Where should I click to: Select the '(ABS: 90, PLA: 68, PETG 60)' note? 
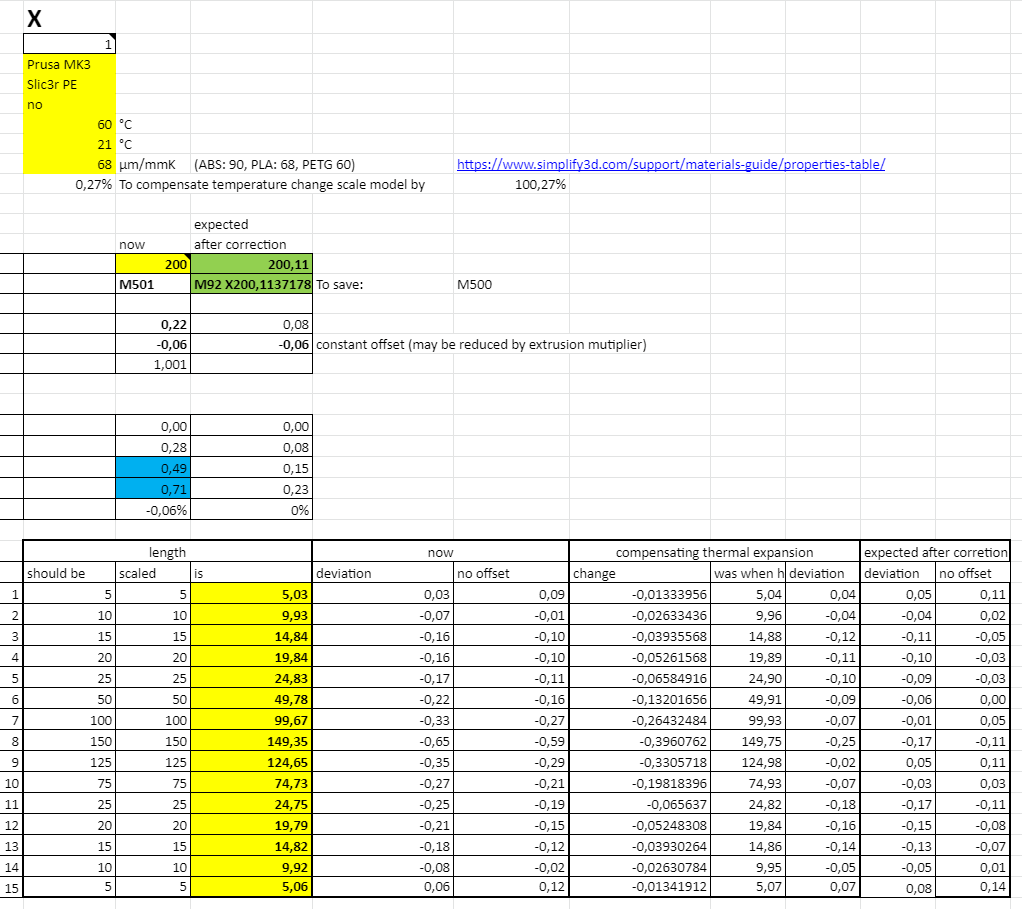tap(274, 164)
